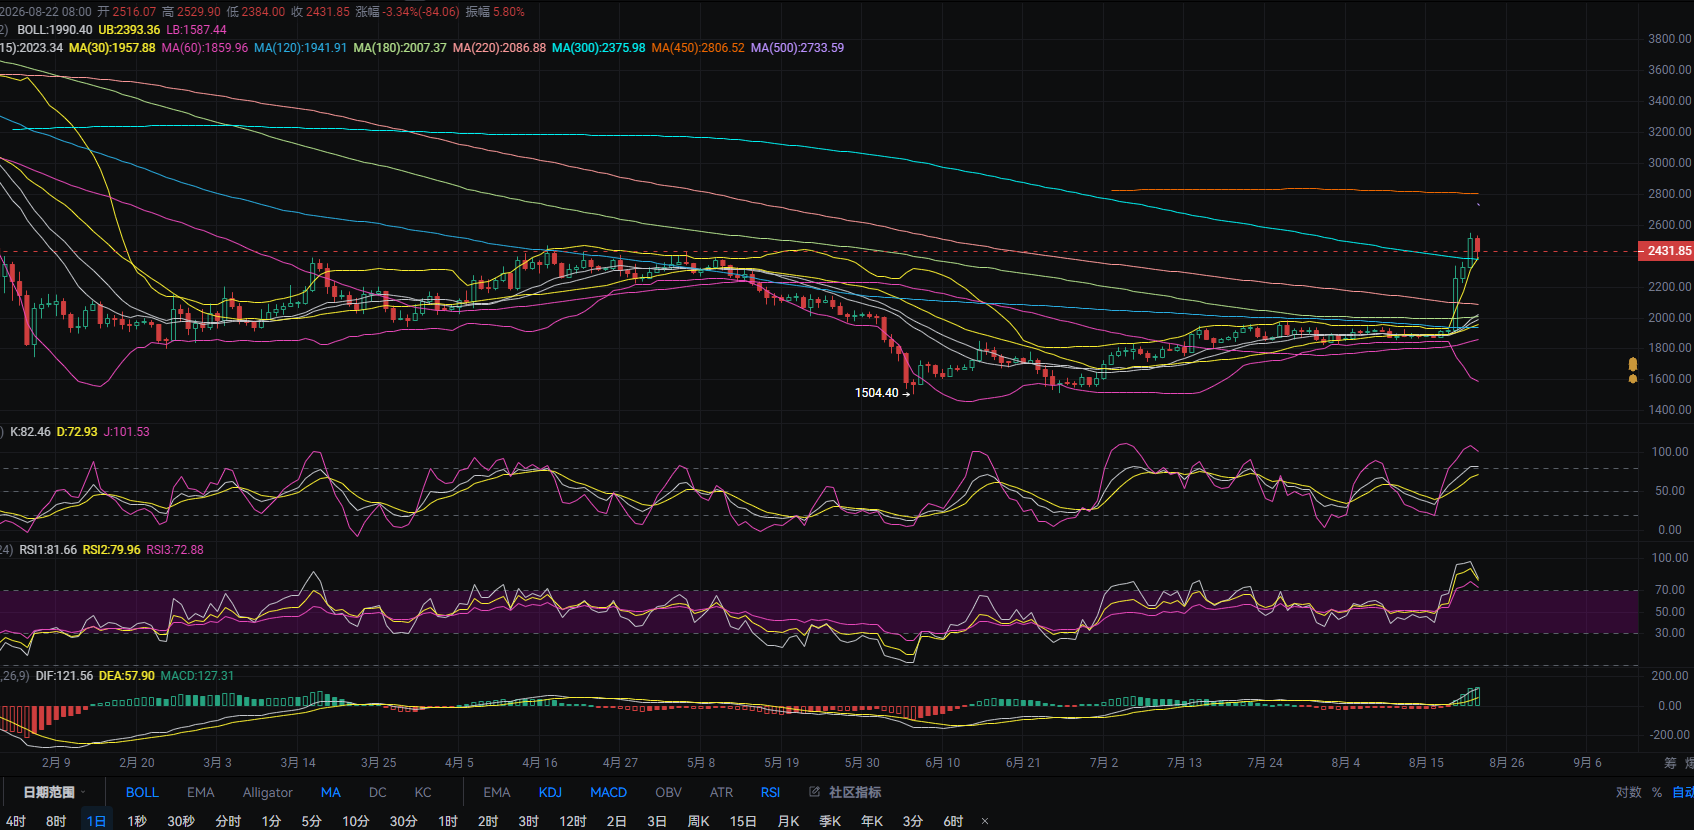Select the 月K monthly chart tab
Image resolution: width=1694 pixels, height=830 pixels.
coord(788,821)
